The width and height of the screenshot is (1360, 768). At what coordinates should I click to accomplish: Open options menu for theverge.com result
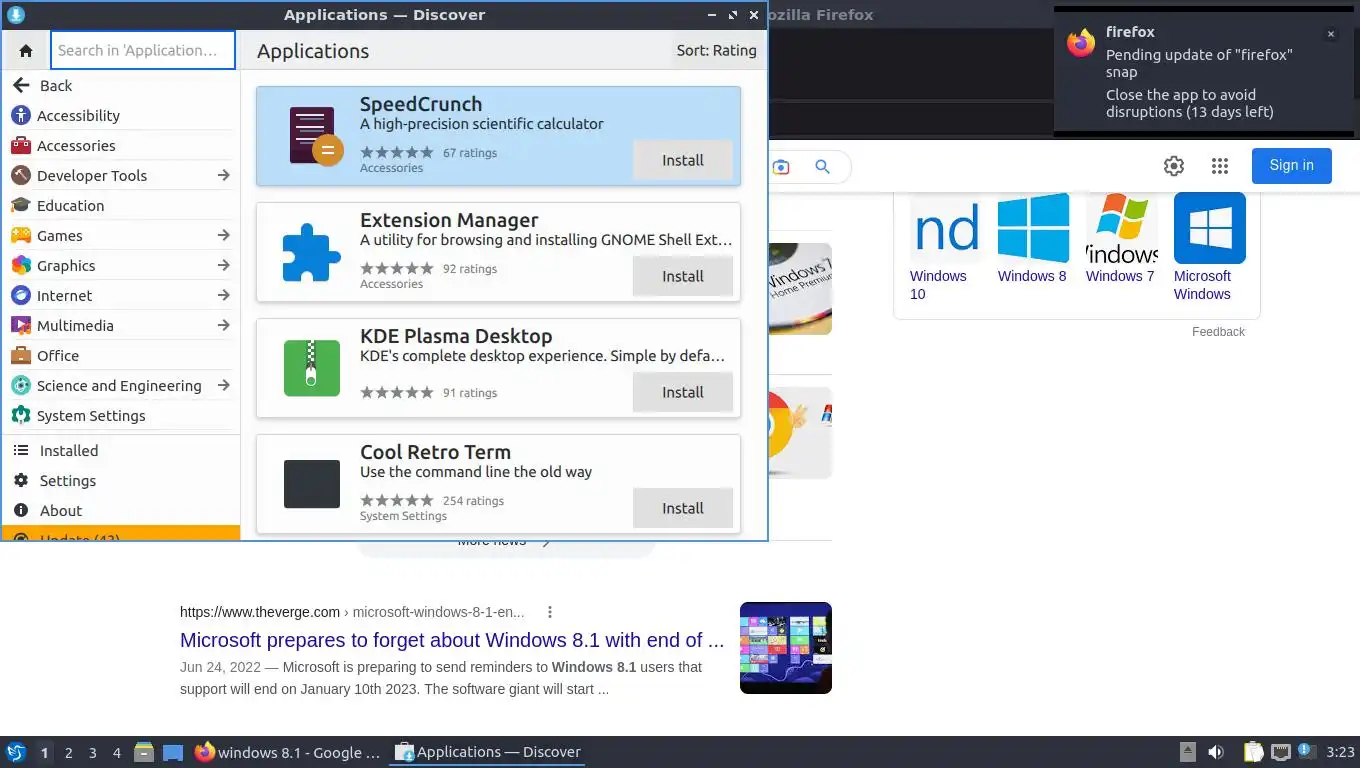coord(549,612)
